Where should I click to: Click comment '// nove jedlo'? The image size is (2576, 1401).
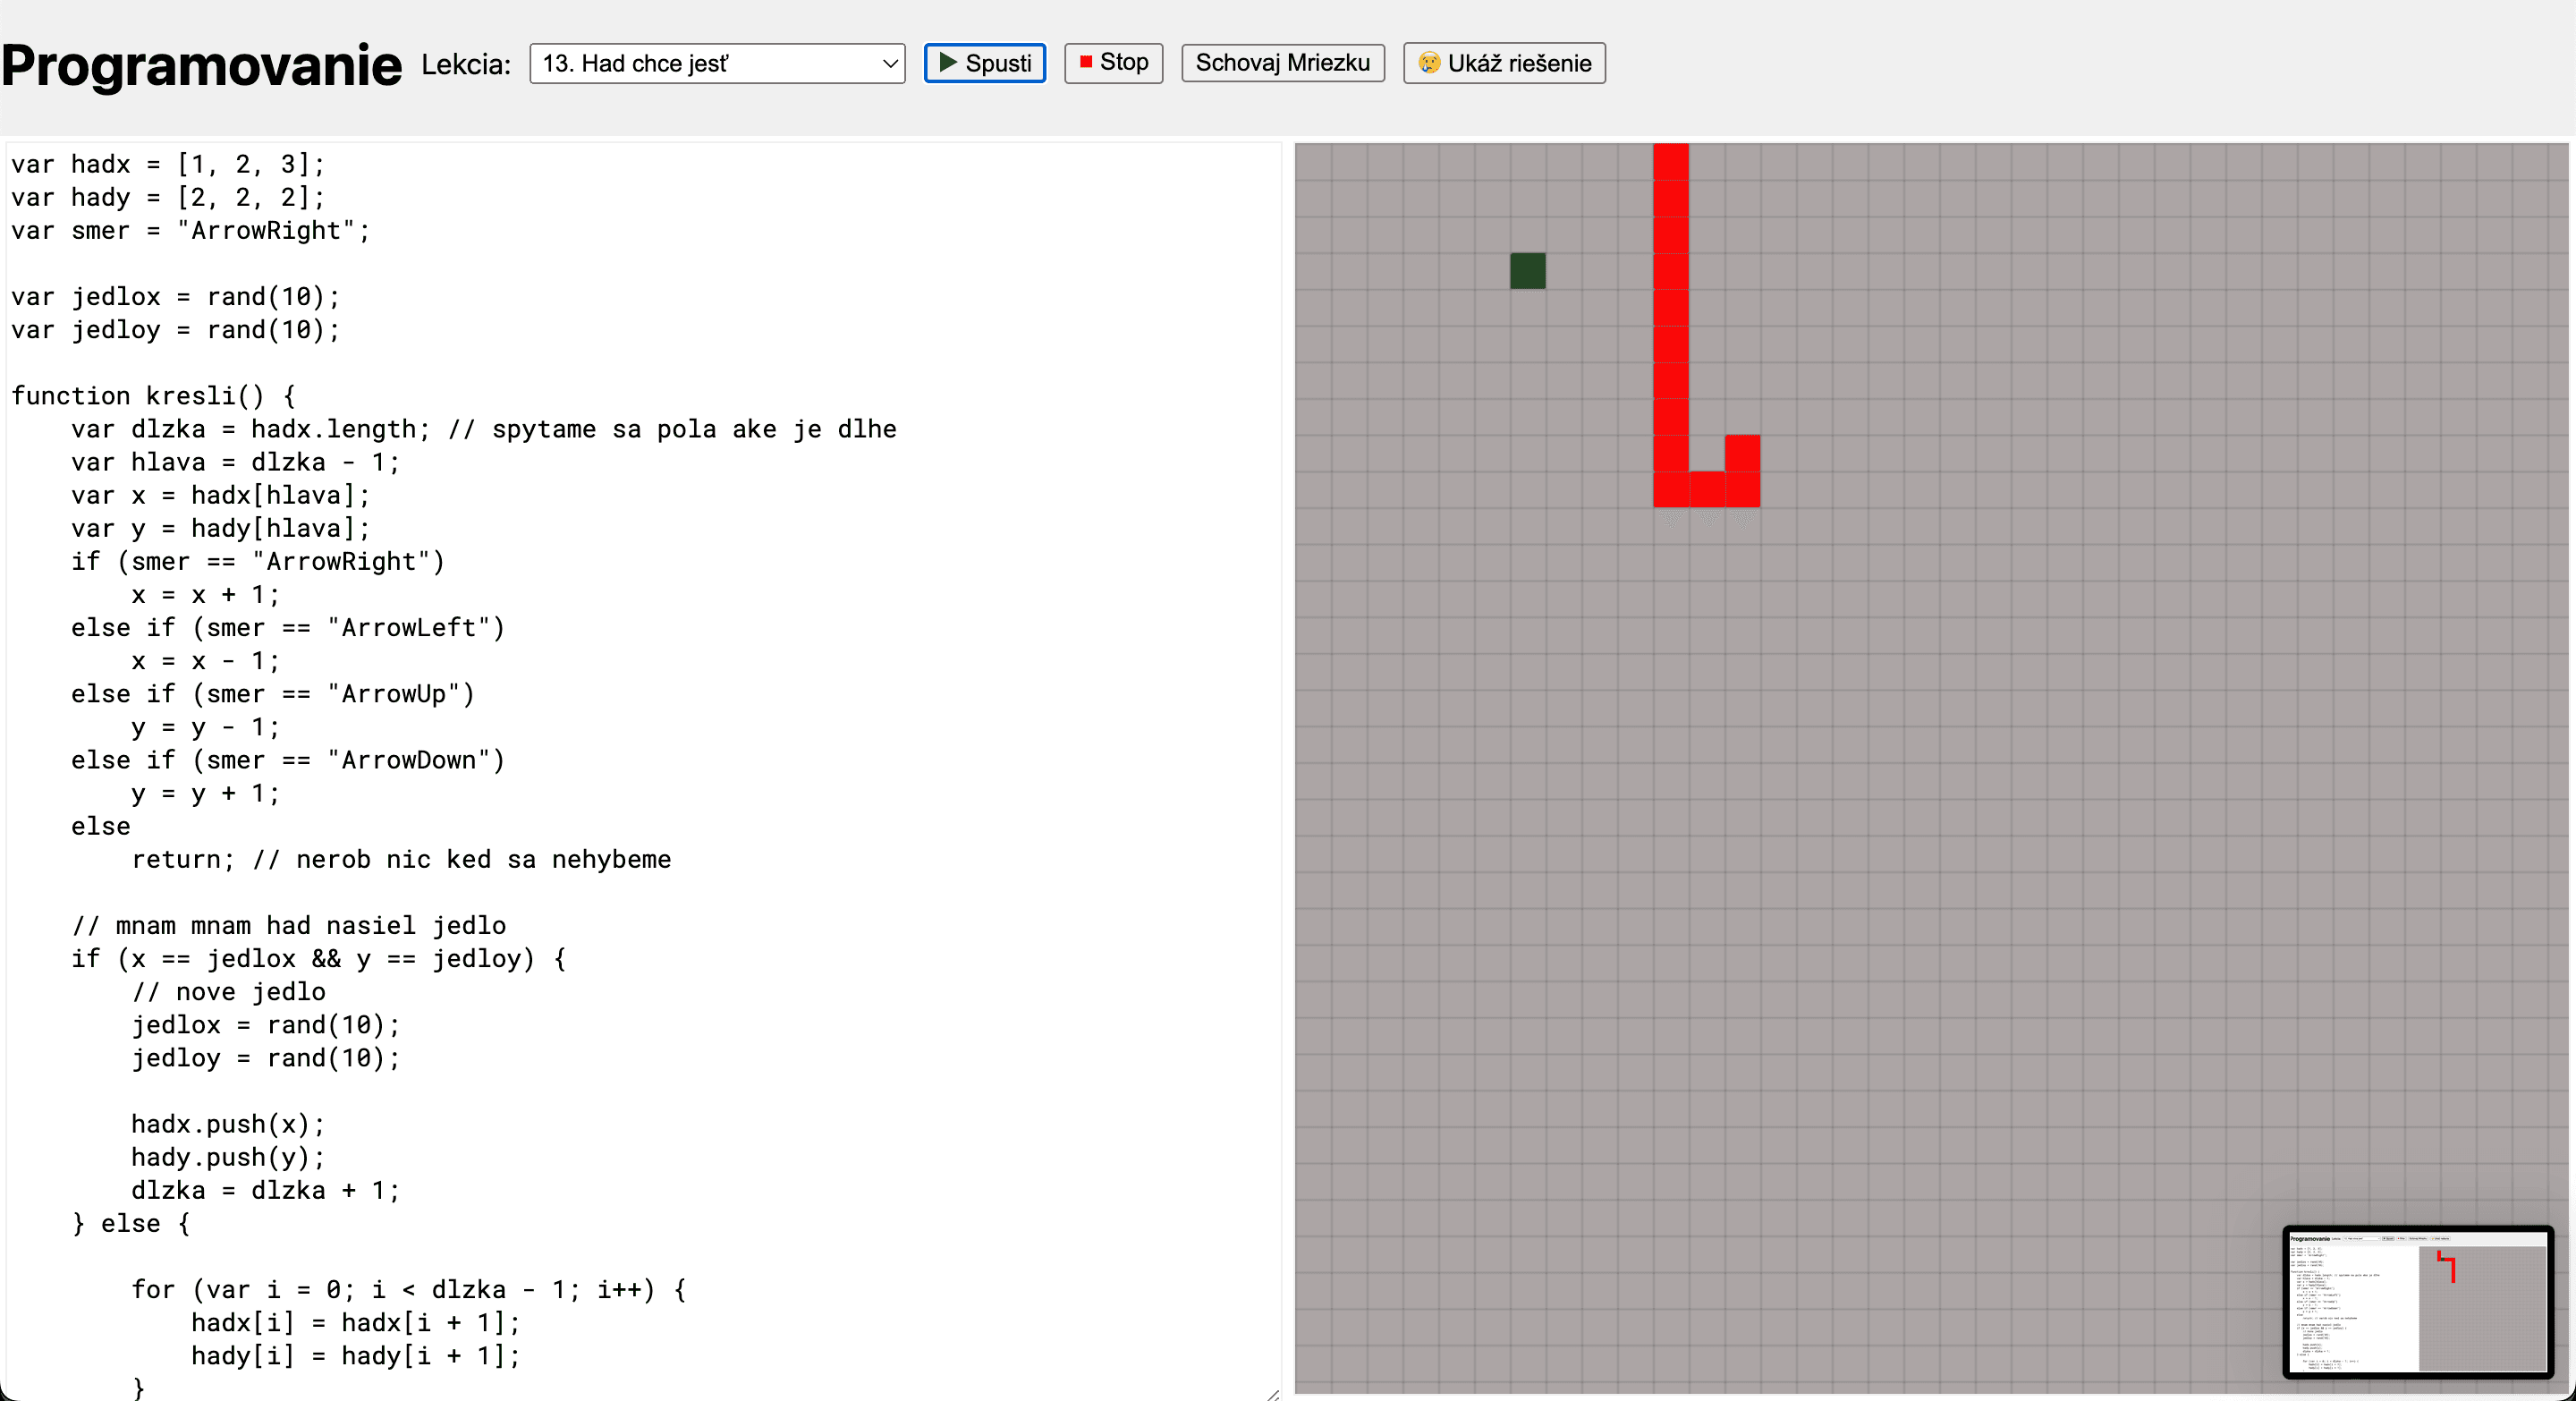[229, 991]
